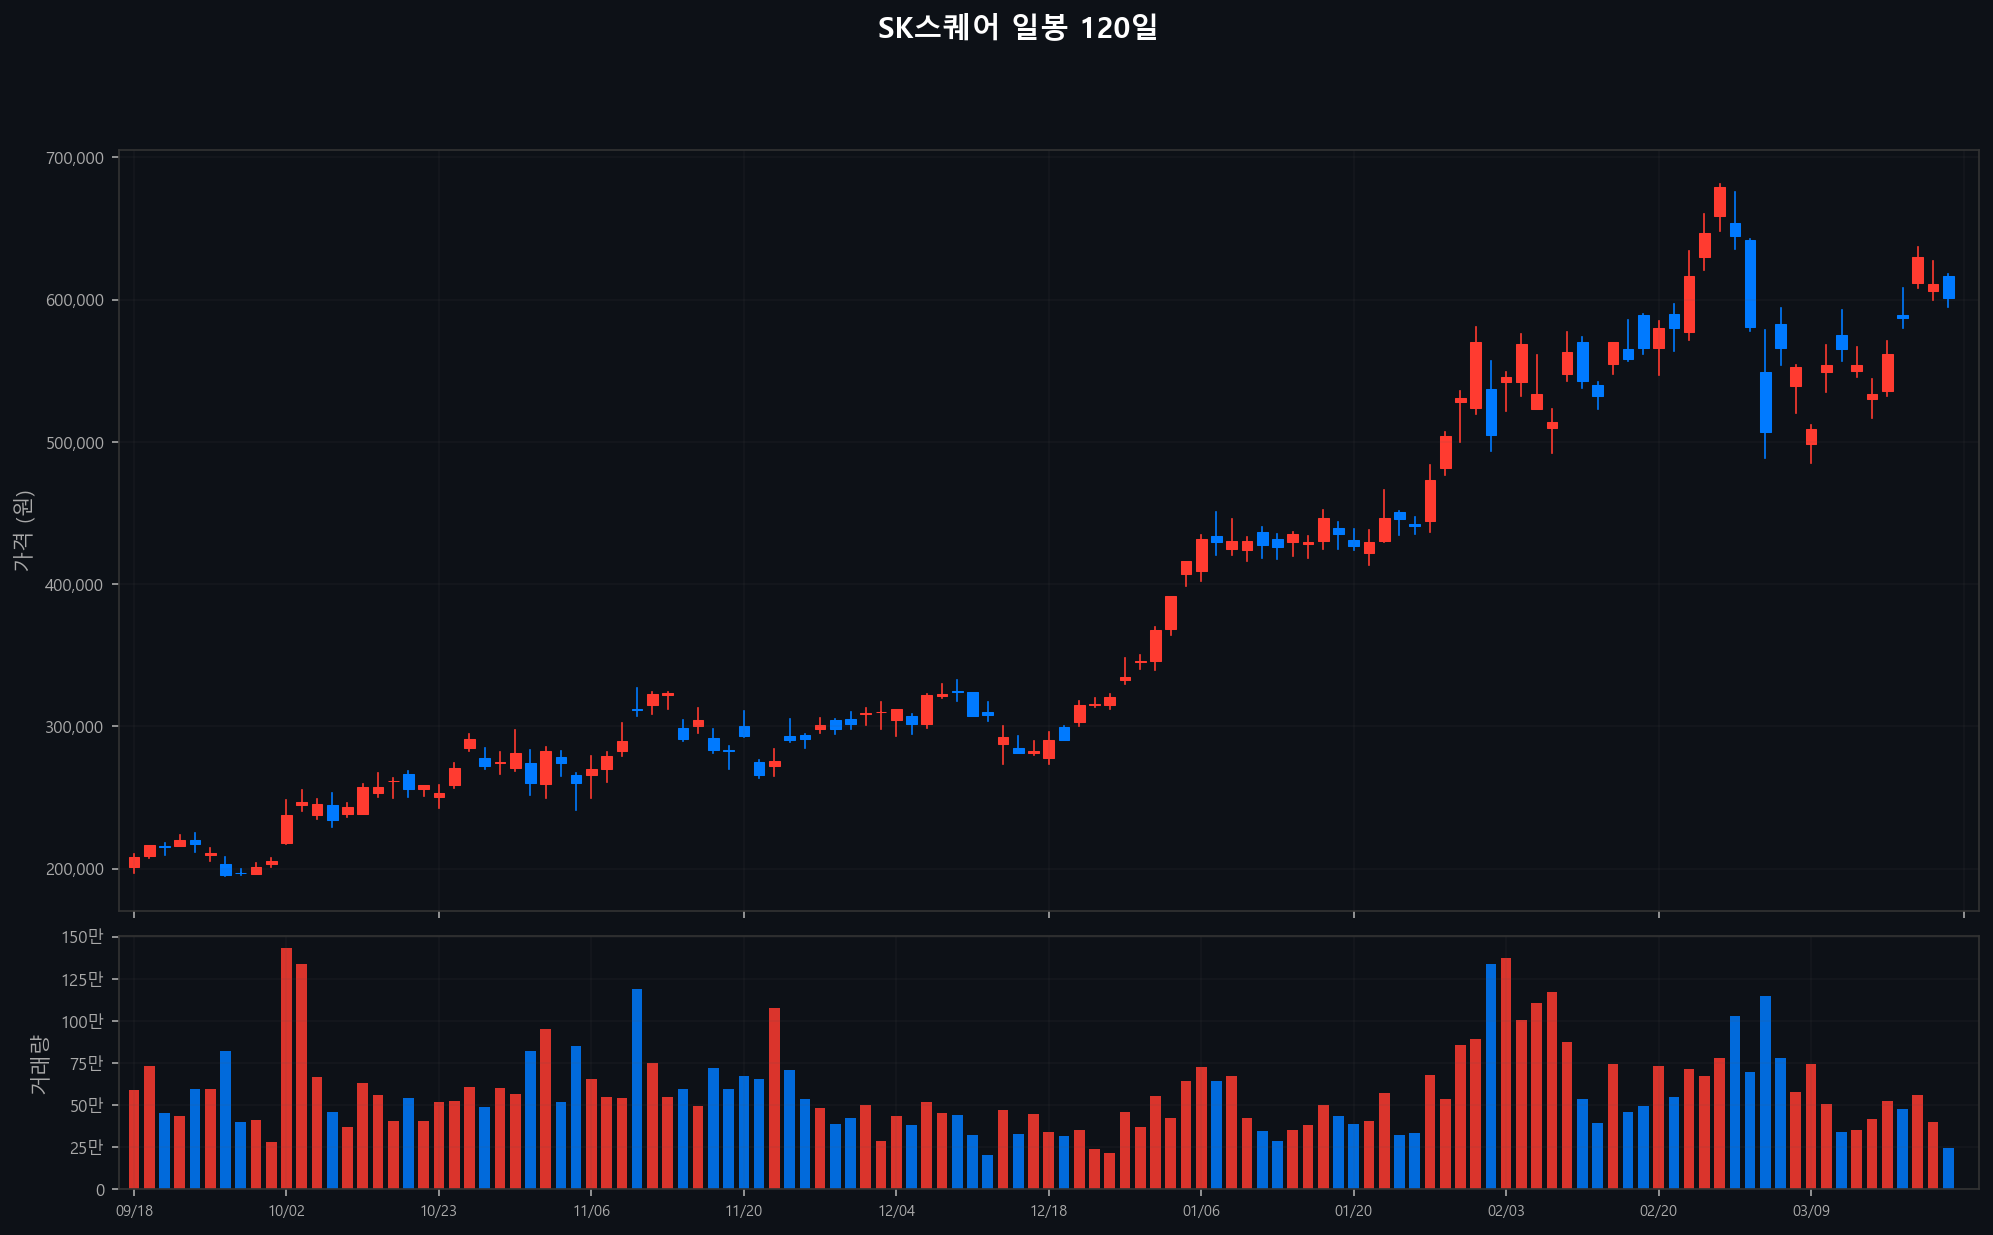Click the final small blue volume bar
Image resolution: width=1993 pixels, height=1235 pixels.
click(x=1949, y=1169)
